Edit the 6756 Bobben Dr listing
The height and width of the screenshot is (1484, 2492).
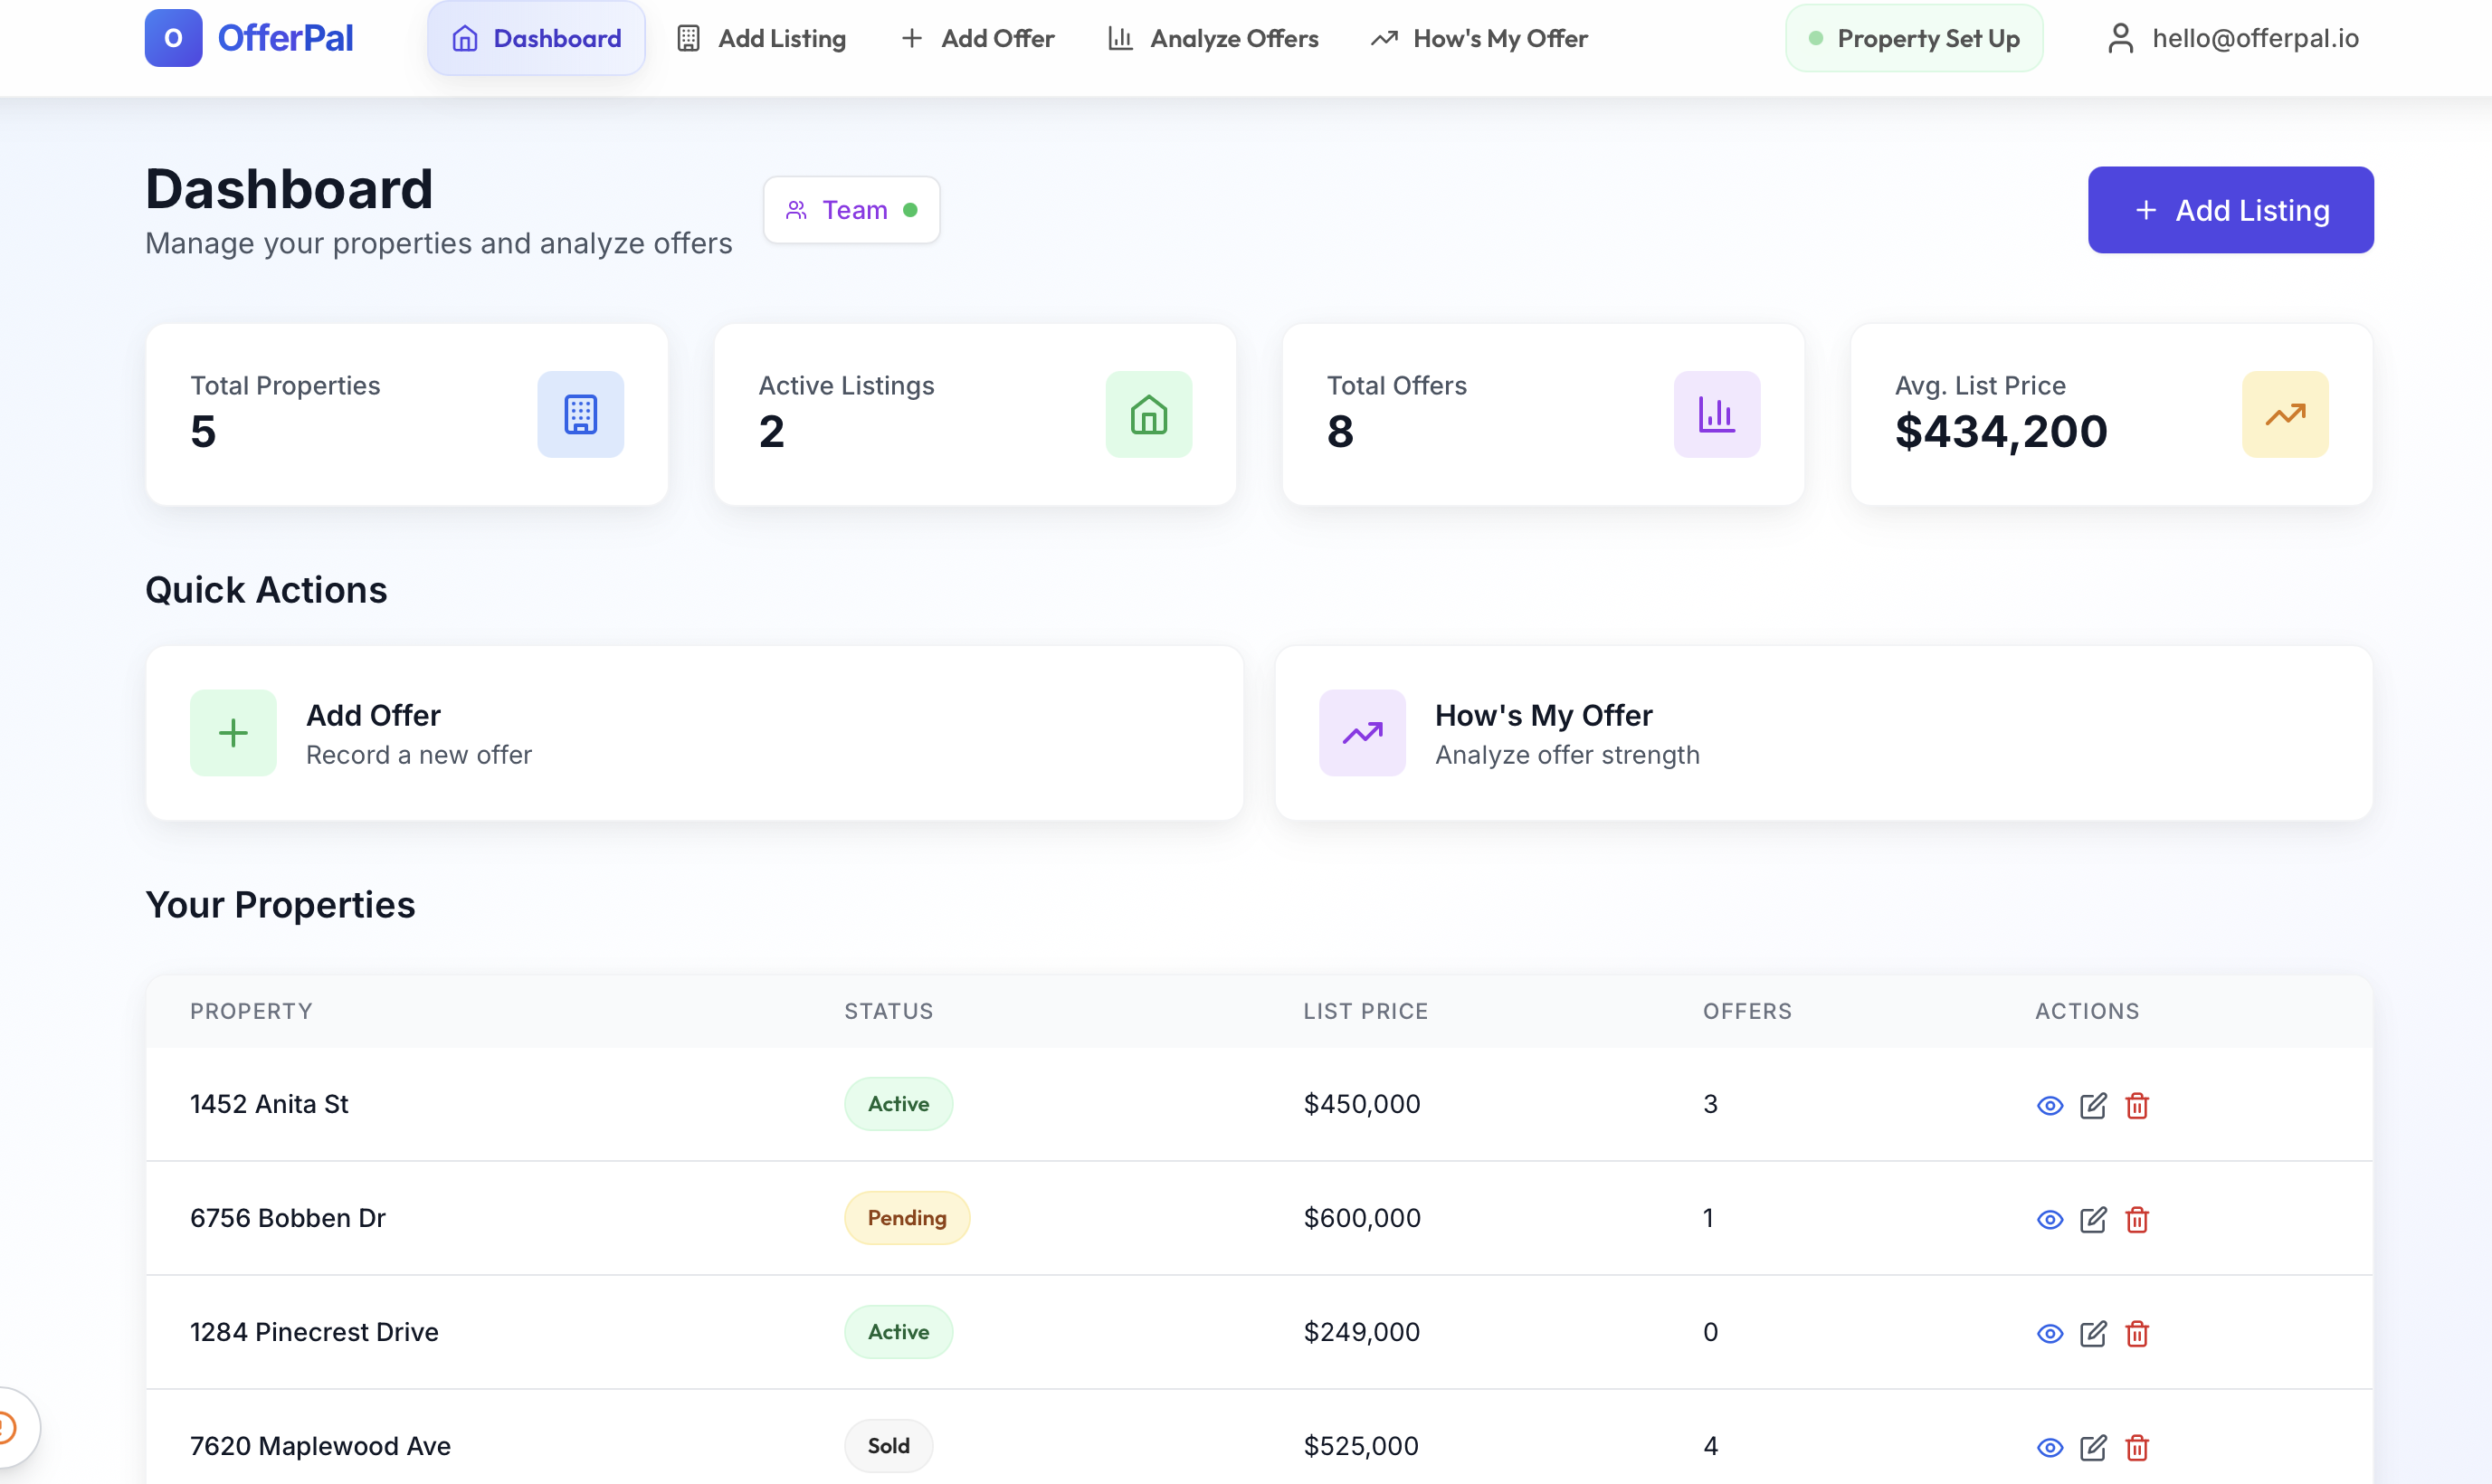[x=2093, y=1219]
